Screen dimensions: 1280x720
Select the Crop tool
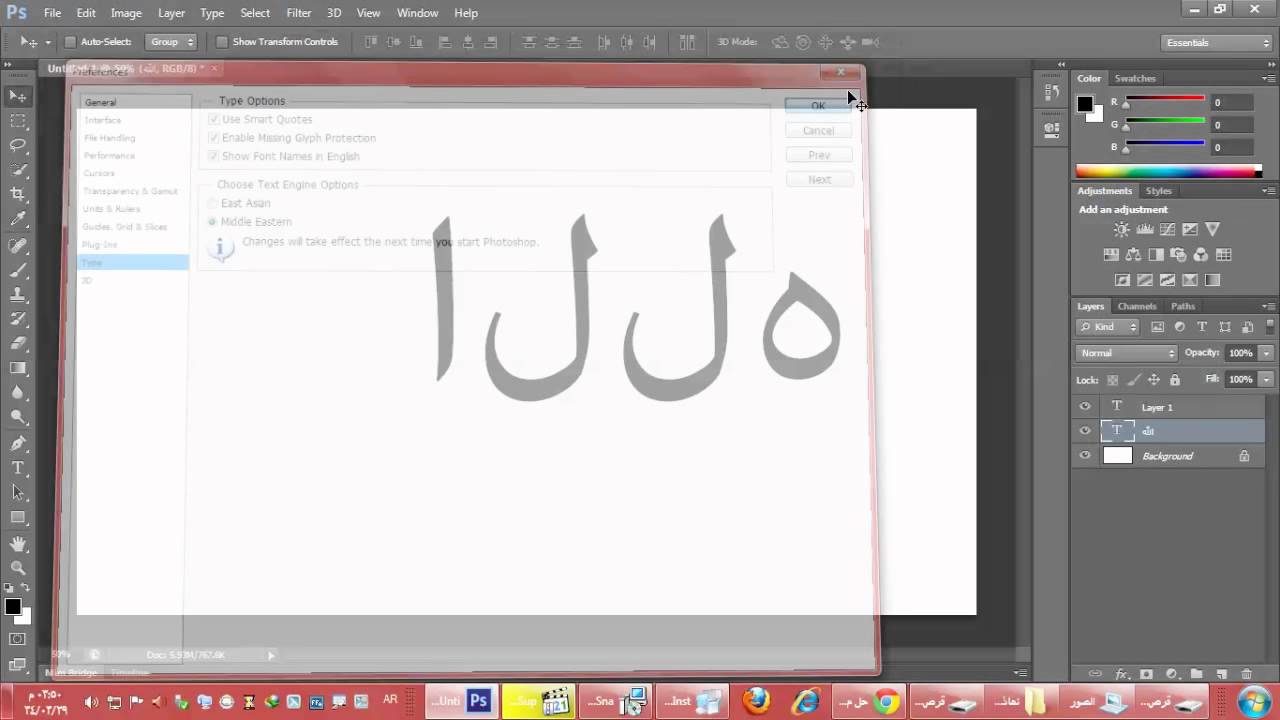18,195
